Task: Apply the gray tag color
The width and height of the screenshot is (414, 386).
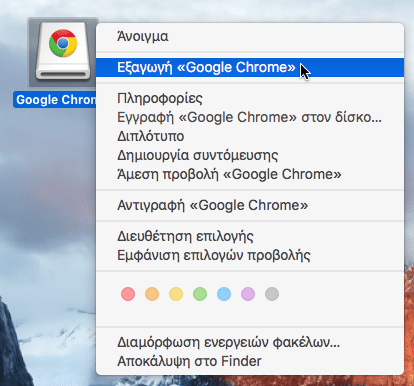Action: 272,294
